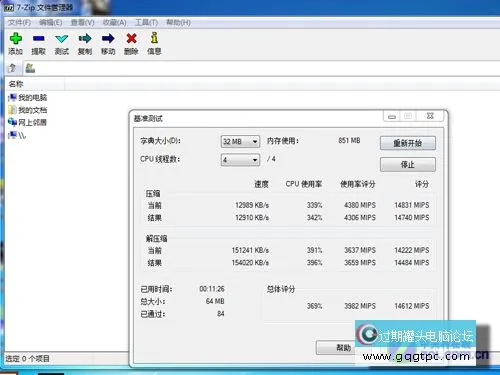Open the CPU threads dropdown showing 4
The width and height of the screenshot is (500, 375).
point(240,160)
